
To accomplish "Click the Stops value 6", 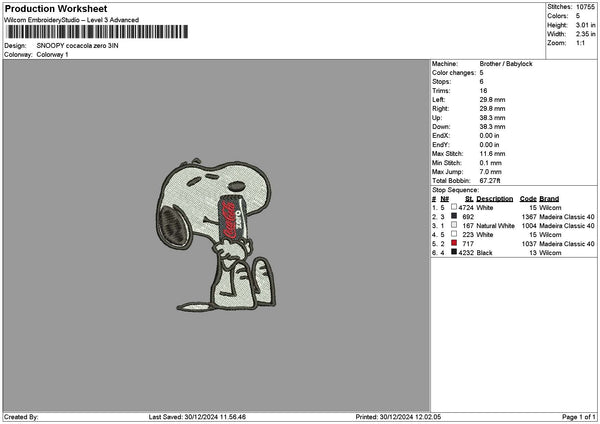I will pyautogui.click(x=481, y=82).
